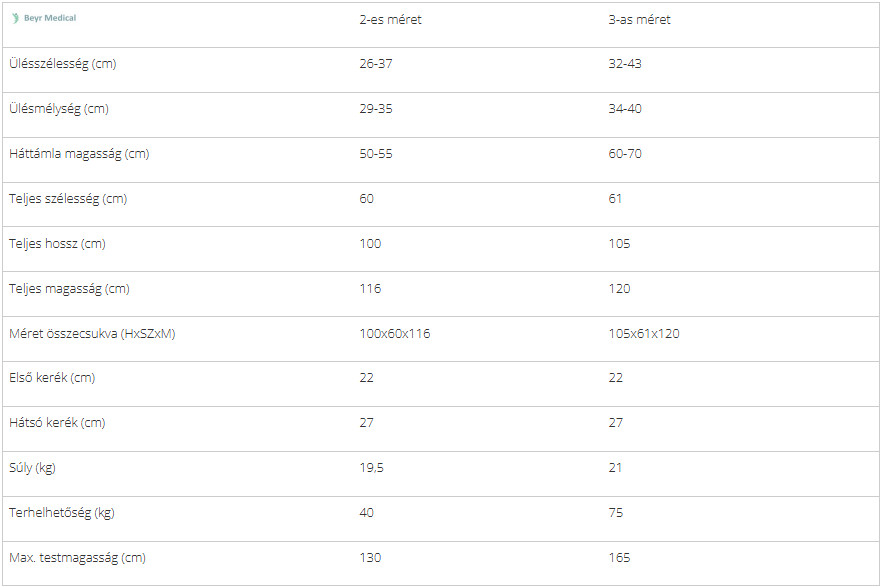Select the 2-es méret column header
This screenshot has width=884, height=587.
click(x=390, y=20)
